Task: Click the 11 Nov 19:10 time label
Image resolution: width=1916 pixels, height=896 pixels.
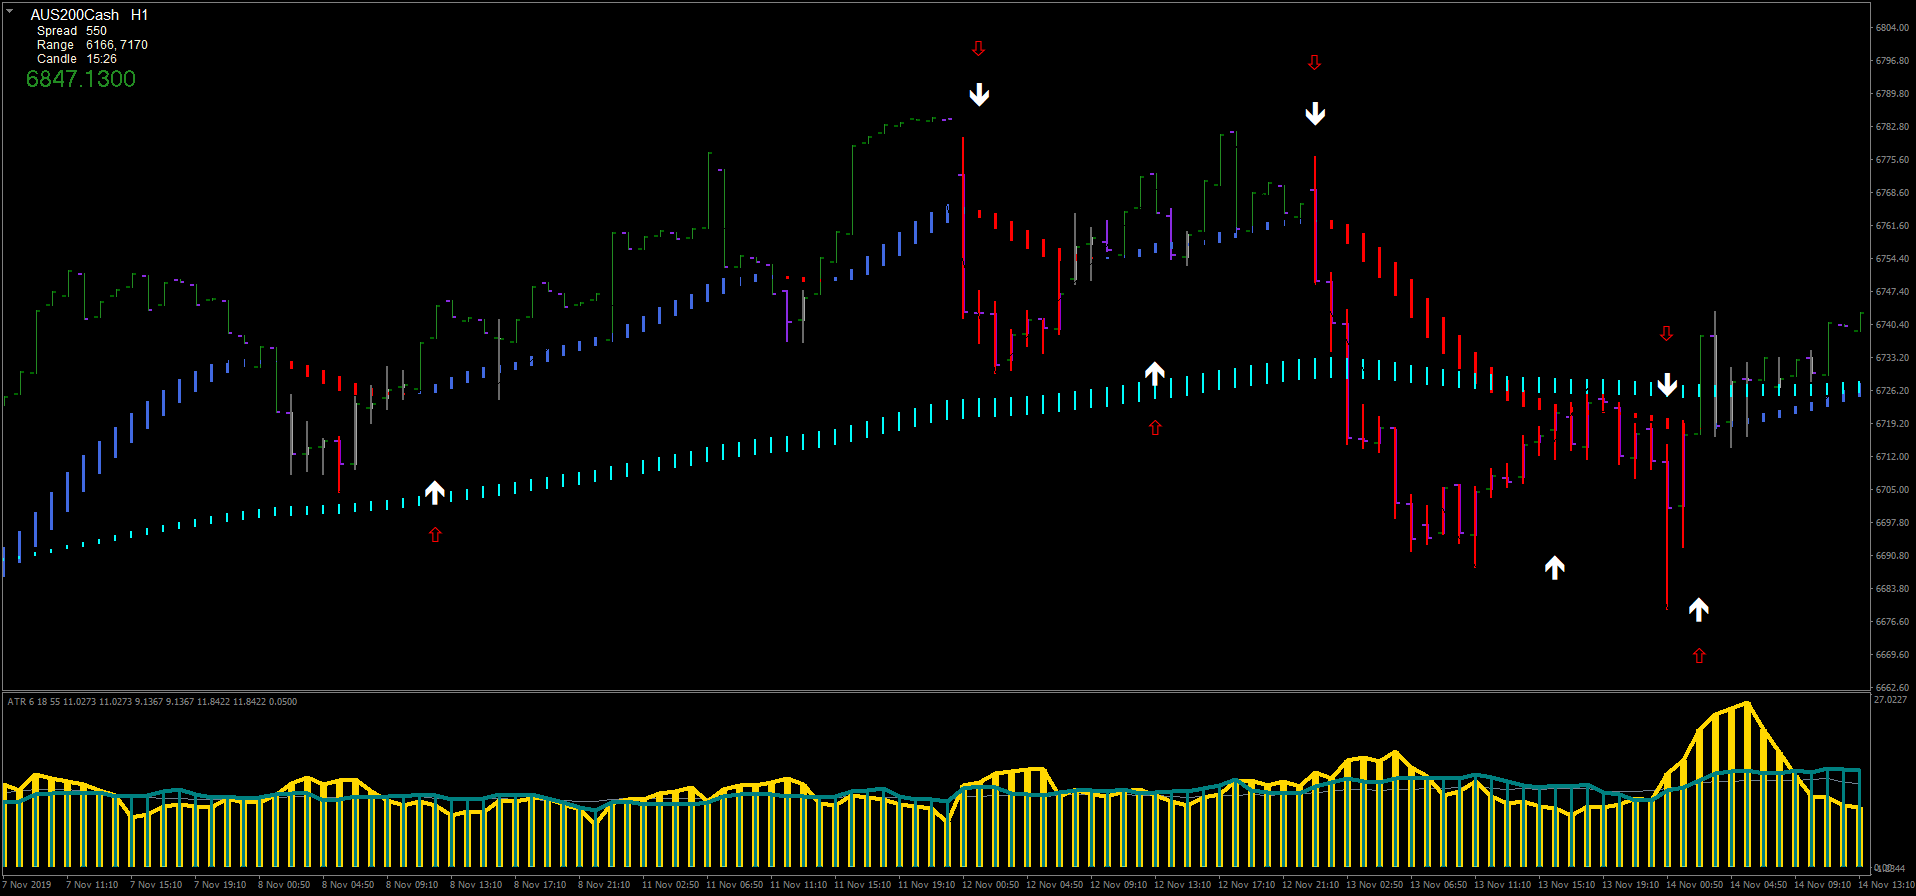Action: coord(927,885)
